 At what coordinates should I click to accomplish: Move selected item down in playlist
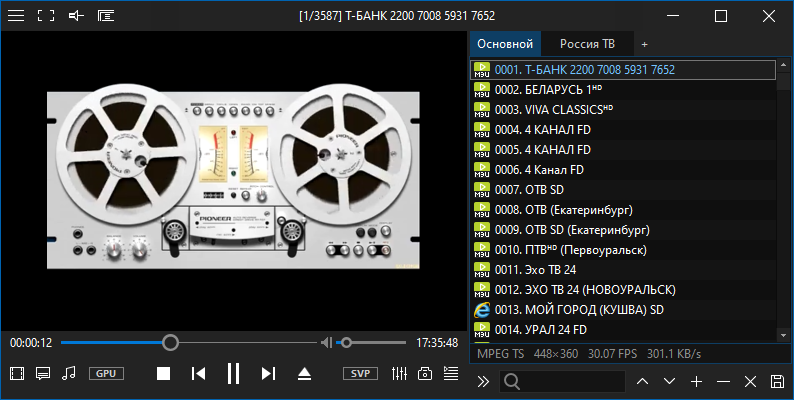click(x=669, y=381)
